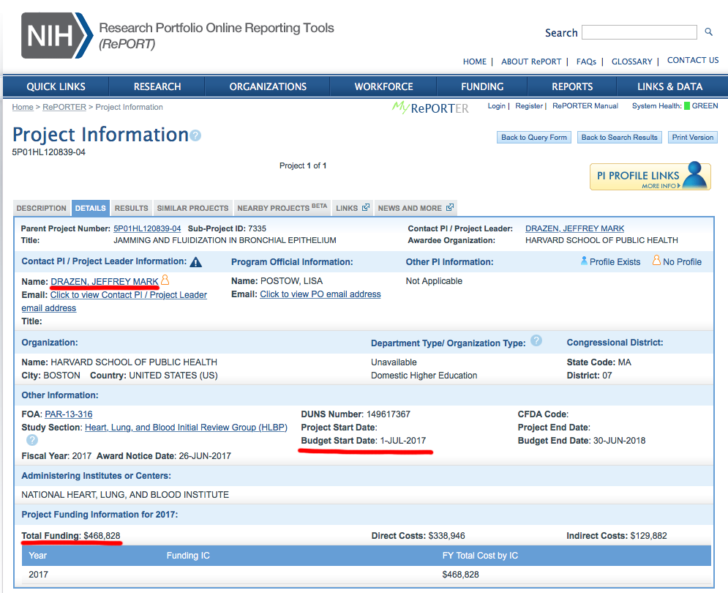Open parent project number 5P01HL120839-04 link
728x593 pixels.
click(147, 228)
